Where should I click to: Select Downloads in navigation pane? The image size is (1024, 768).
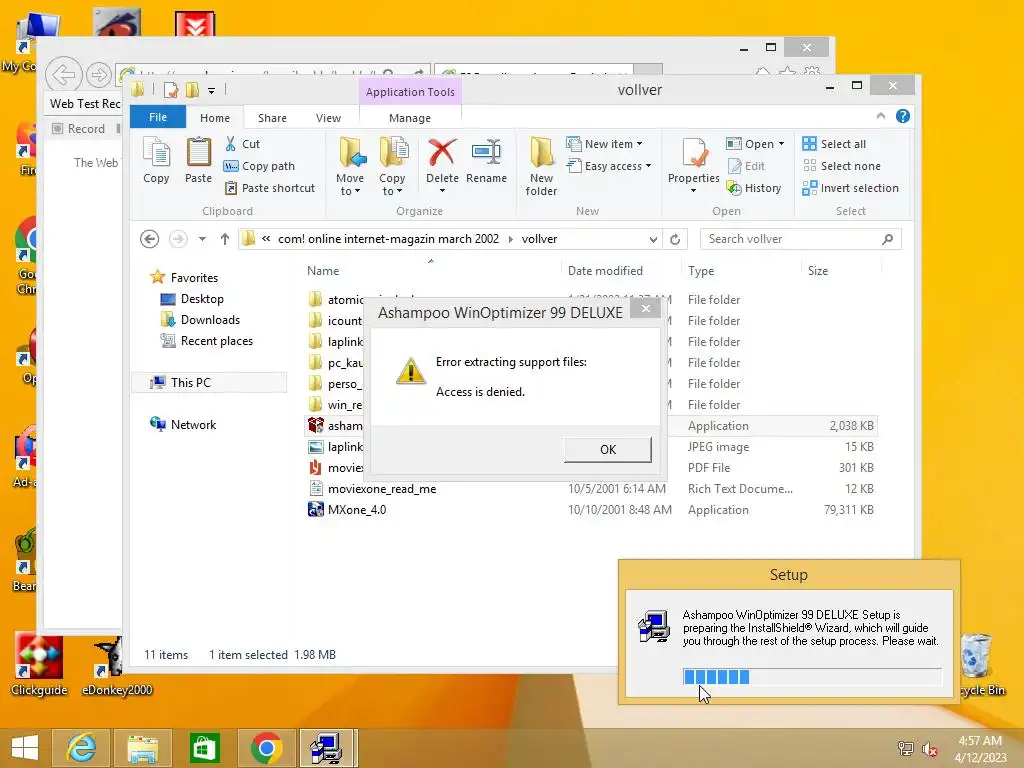point(210,319)
